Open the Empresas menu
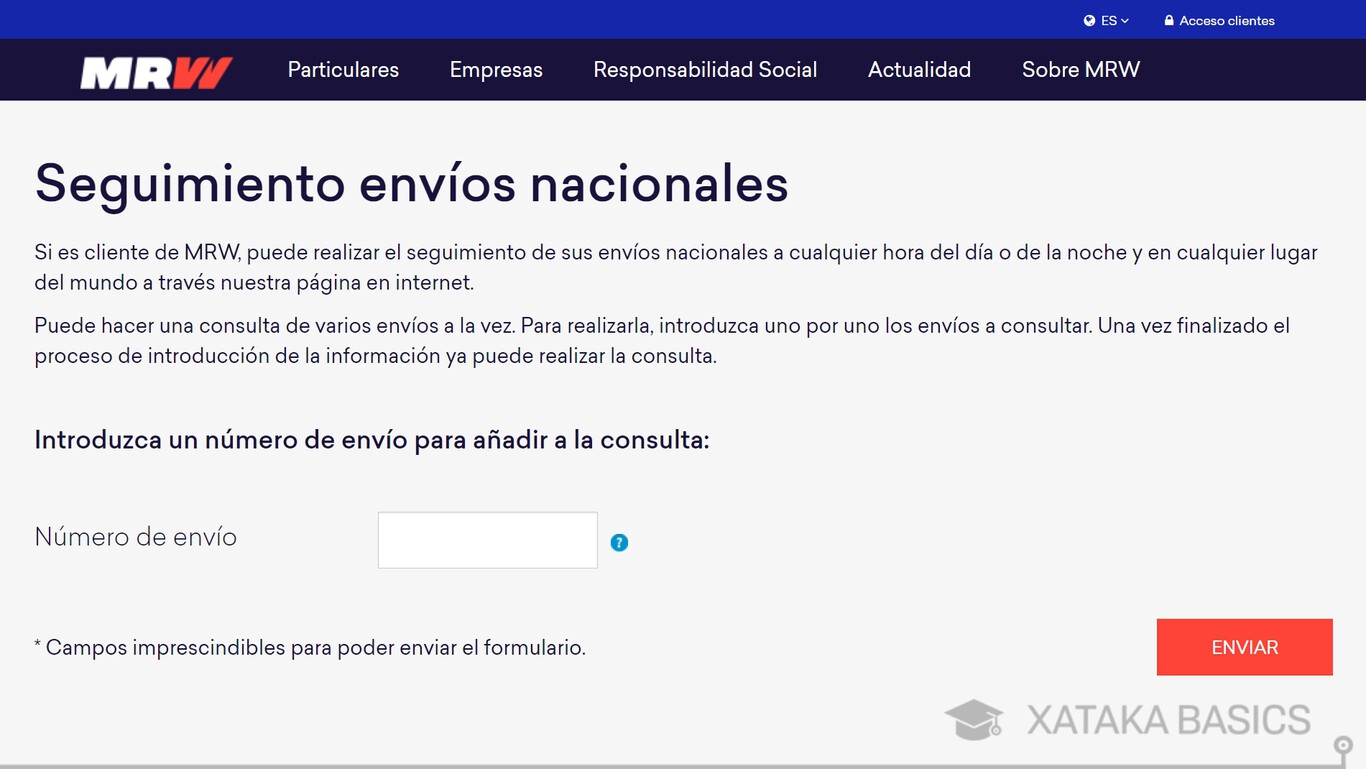The image size is (1366, 769). point(496,70)
